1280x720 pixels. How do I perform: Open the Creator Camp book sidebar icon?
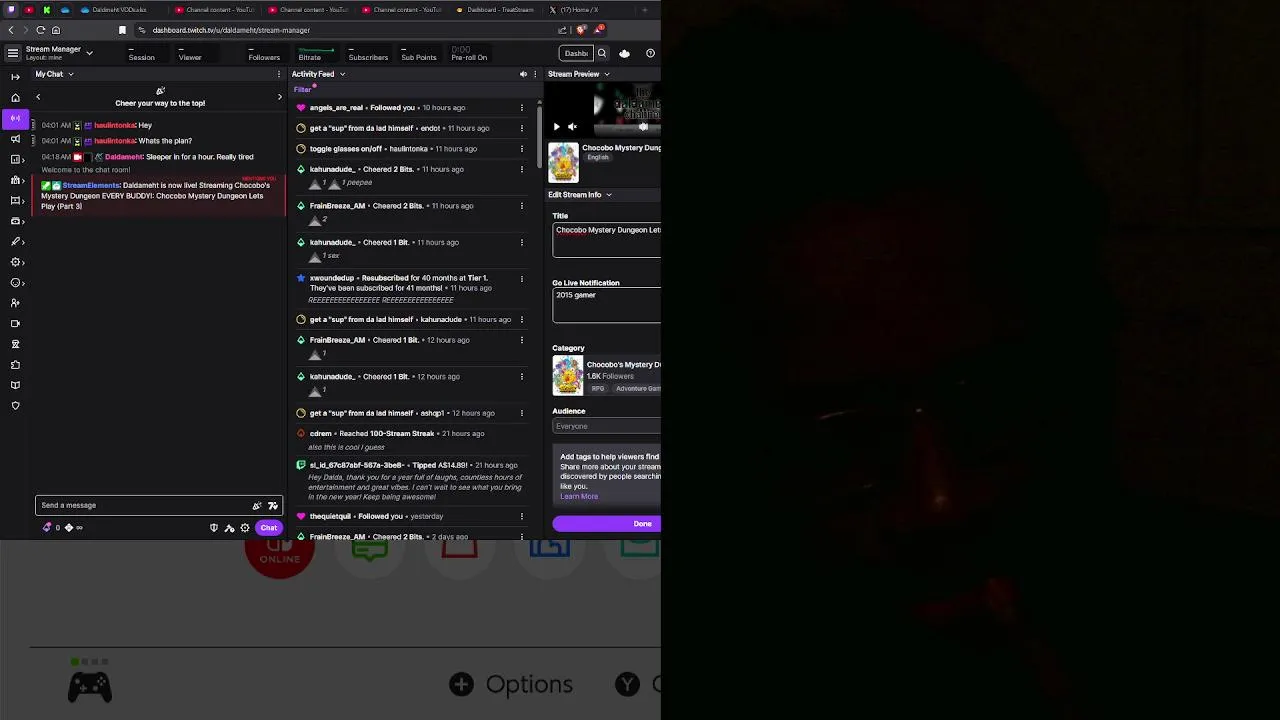point(15,385)
